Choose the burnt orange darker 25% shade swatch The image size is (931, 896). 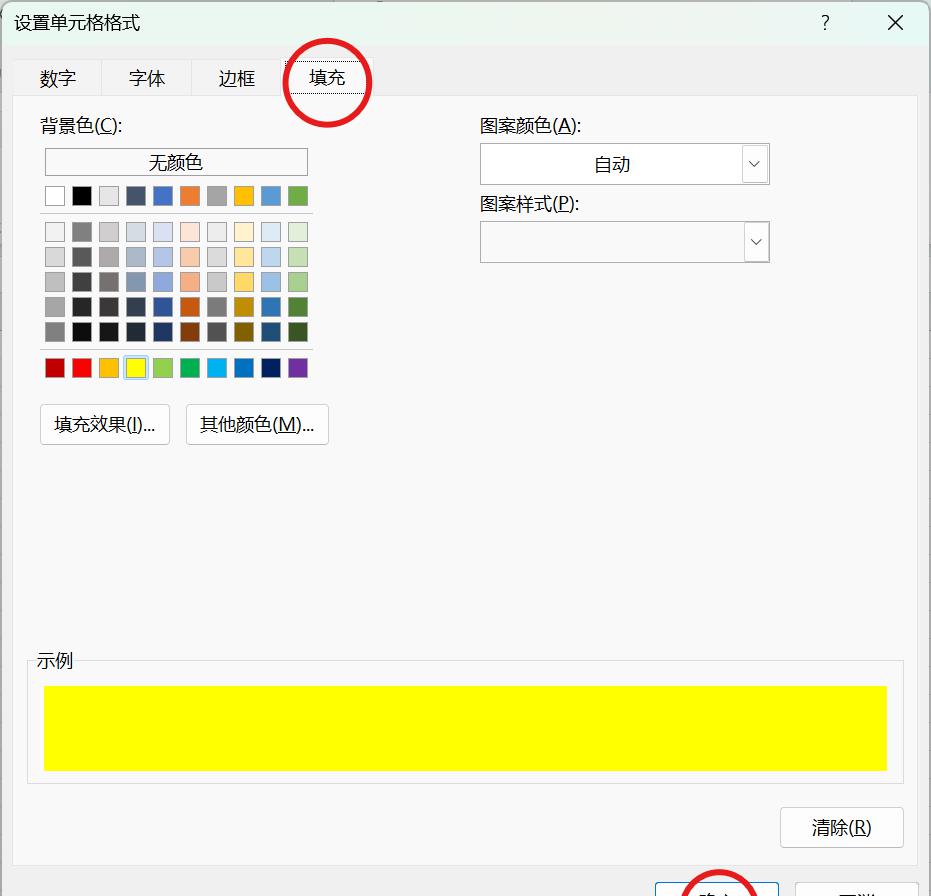(x=190, y=307)
